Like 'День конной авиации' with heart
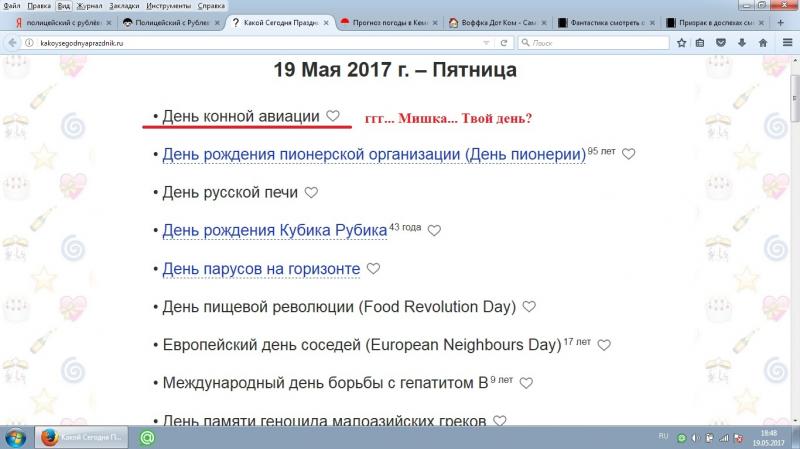The image size is (800, 449). click(x=334, y=117)
